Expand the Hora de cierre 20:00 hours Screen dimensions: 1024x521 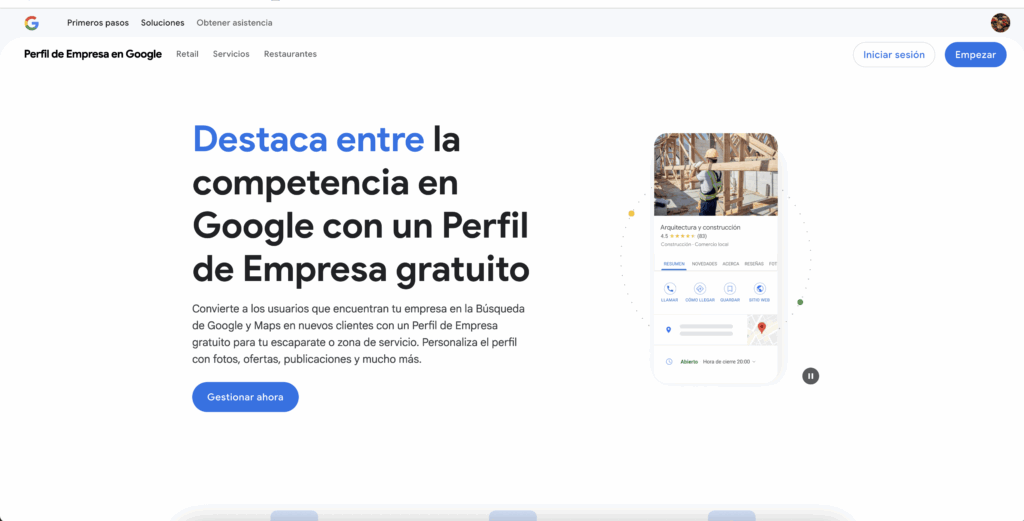[x=729, y=361]
